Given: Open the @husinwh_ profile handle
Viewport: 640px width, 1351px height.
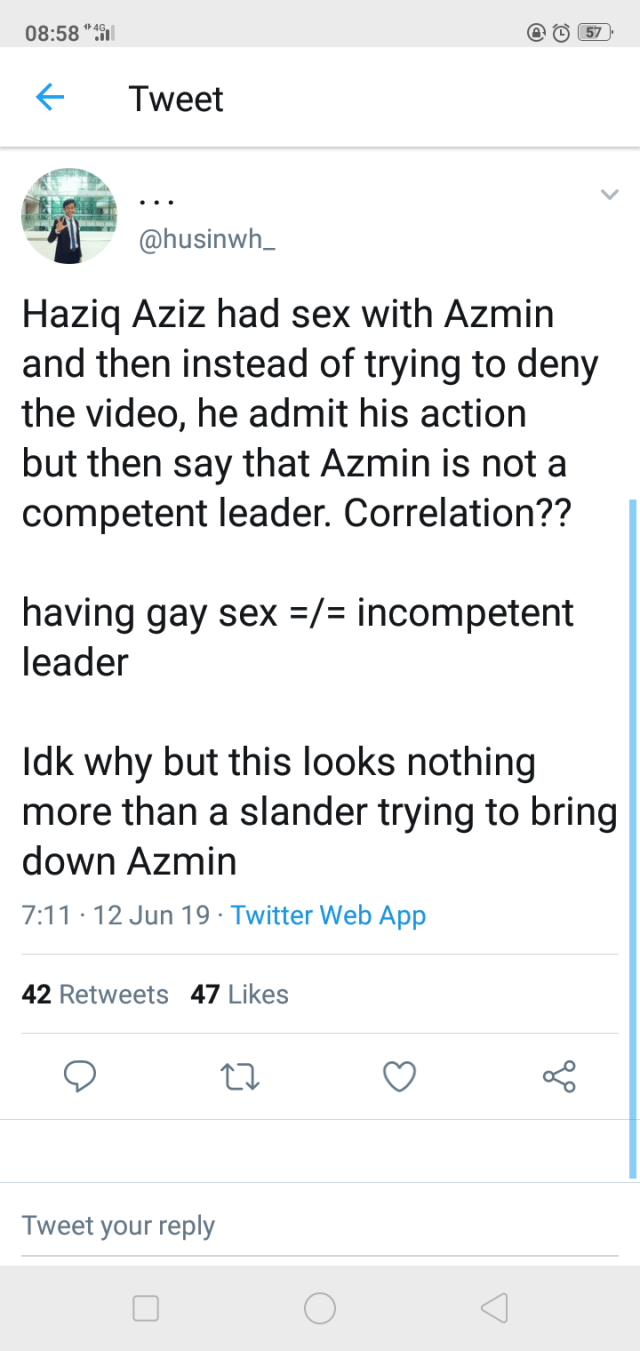Looking at the screenshot, I should pyautogui.click(x=206, y=242).
